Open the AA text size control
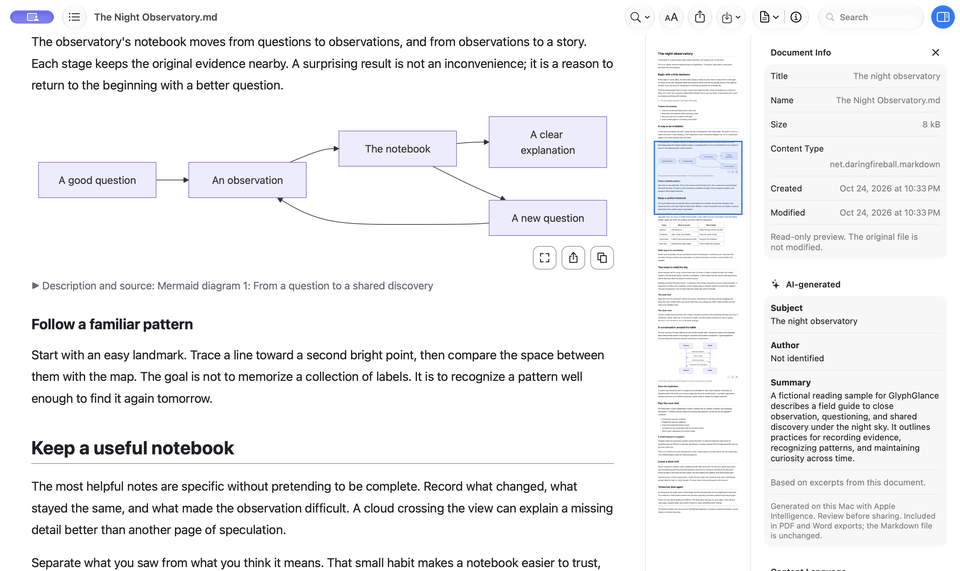This screenshot has height=571, width=960. 671,17
